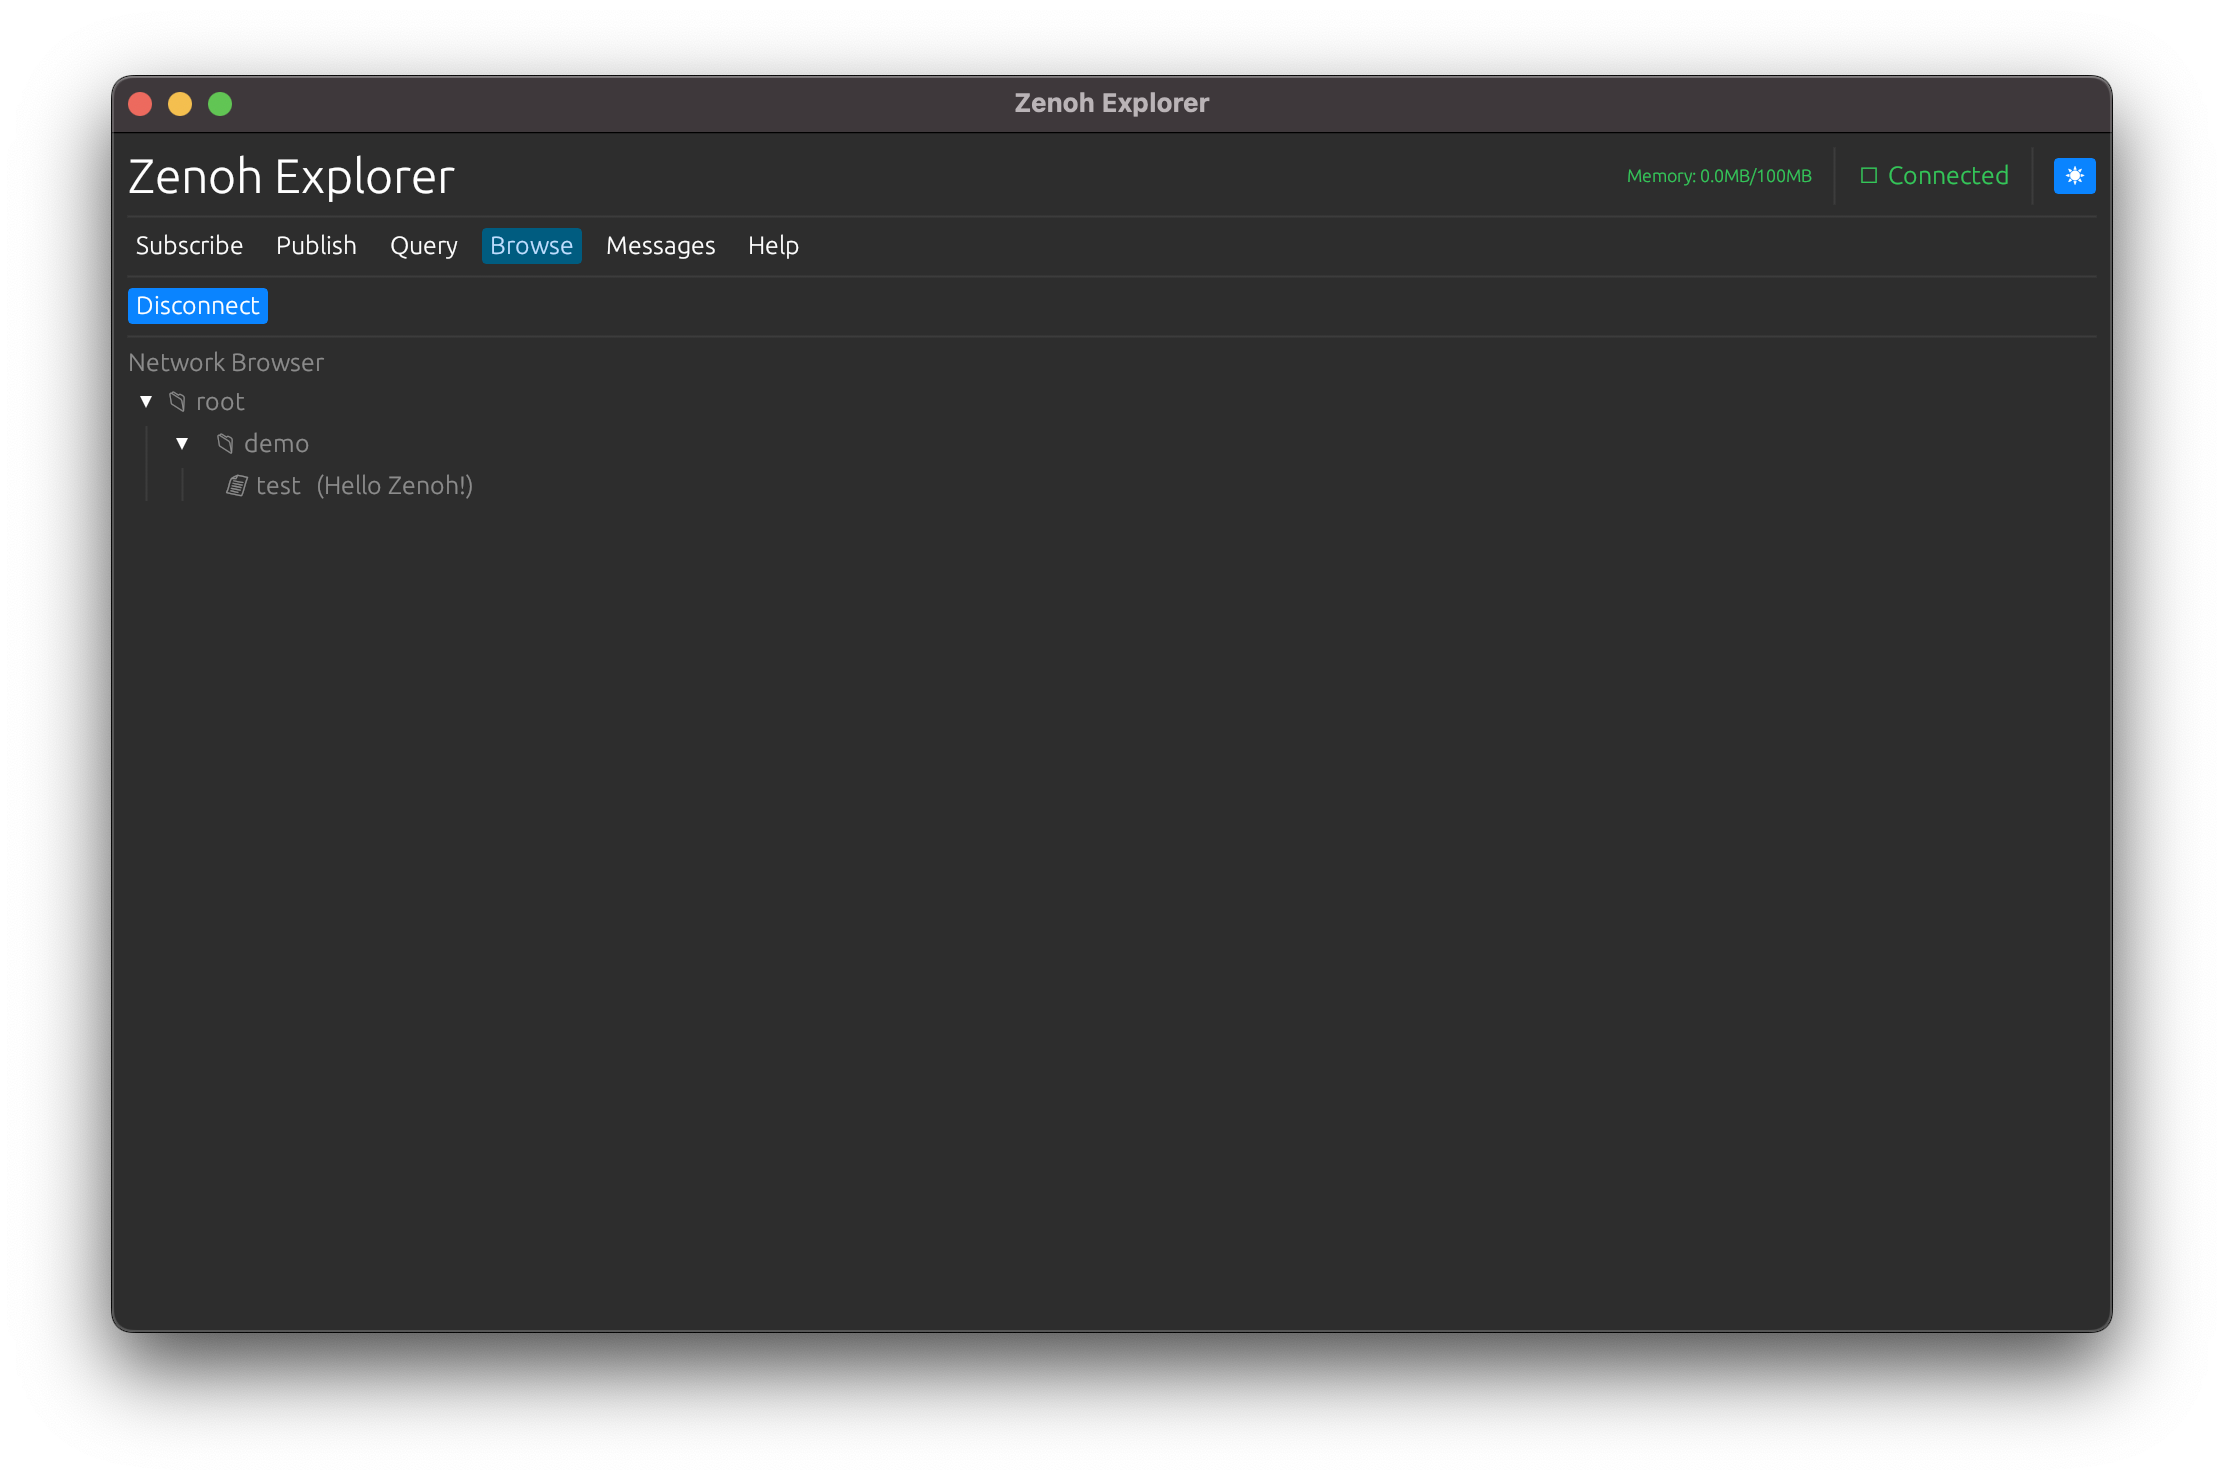This screenshot has width=2224, height=1480.
Task: Click the root folder tag icon
Action: [x=177, y=402]
